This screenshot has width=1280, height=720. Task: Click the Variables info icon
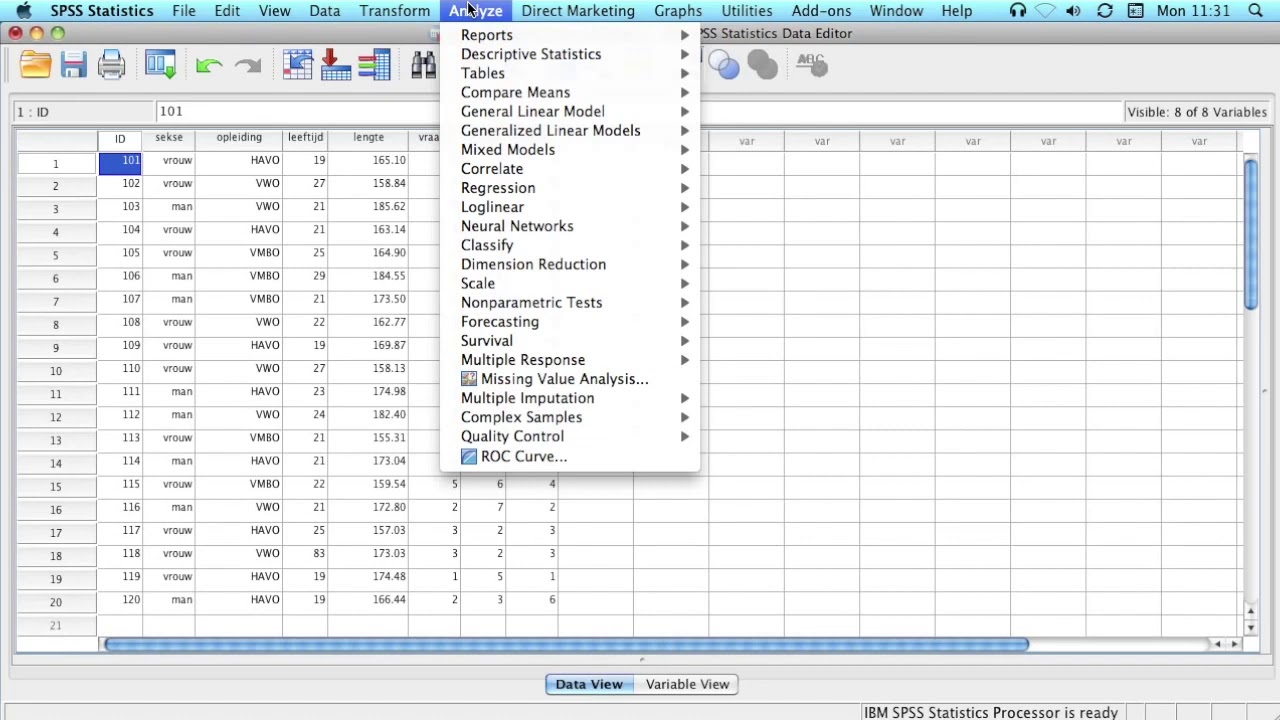pos(374,66)
